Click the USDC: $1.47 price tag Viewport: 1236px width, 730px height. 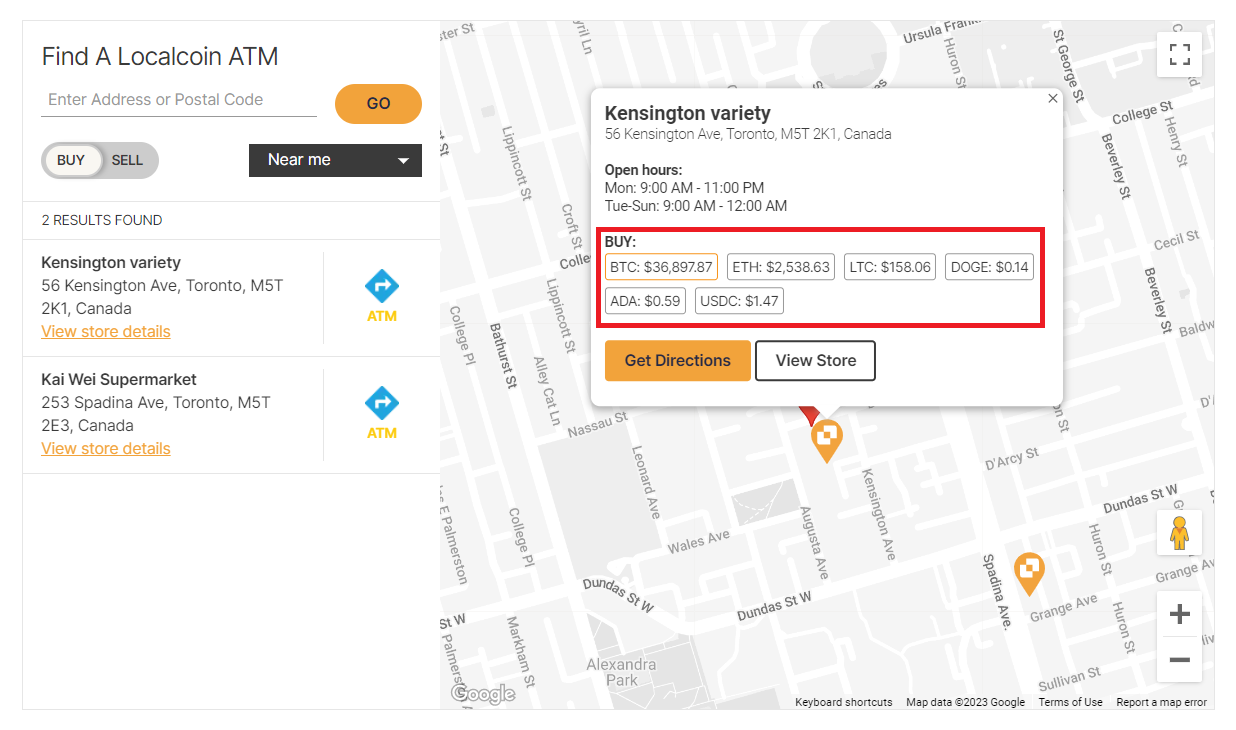[x=739, y=301]
